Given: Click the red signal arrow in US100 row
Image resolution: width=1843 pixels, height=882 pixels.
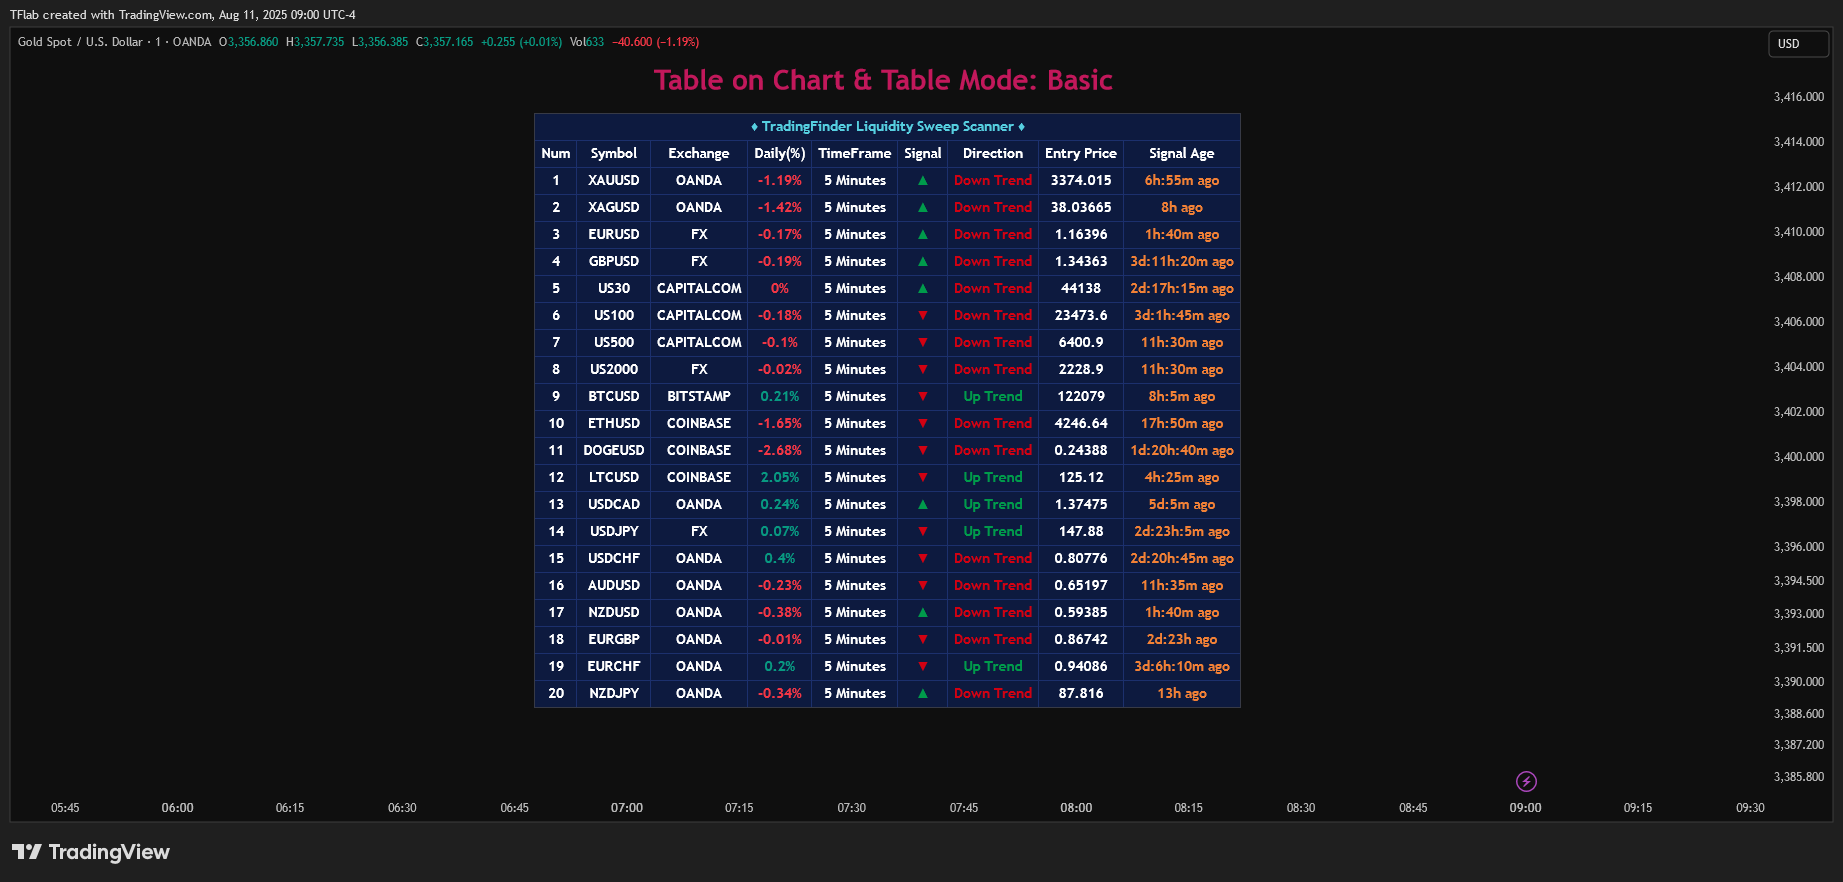Looking at the screenshot, I should (923, 316).
